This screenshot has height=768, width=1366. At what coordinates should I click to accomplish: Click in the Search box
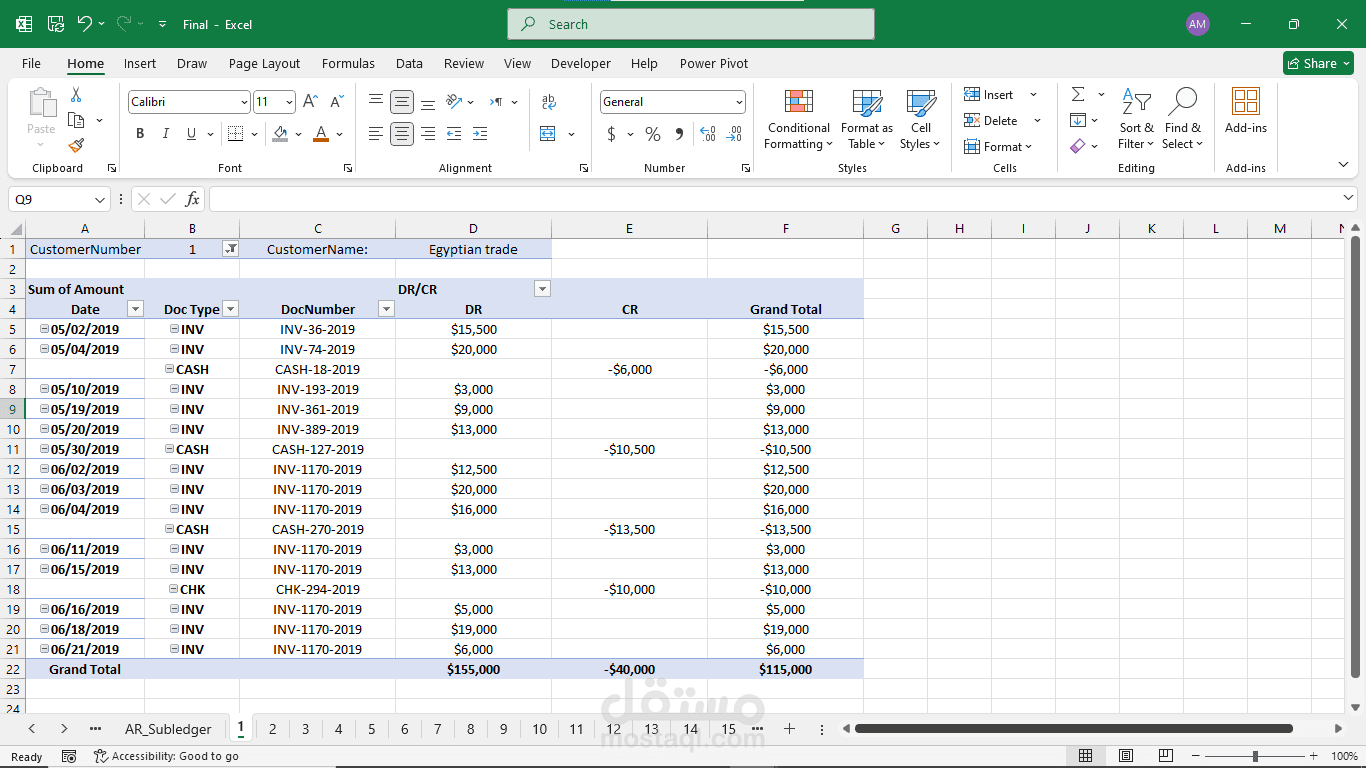691,24
